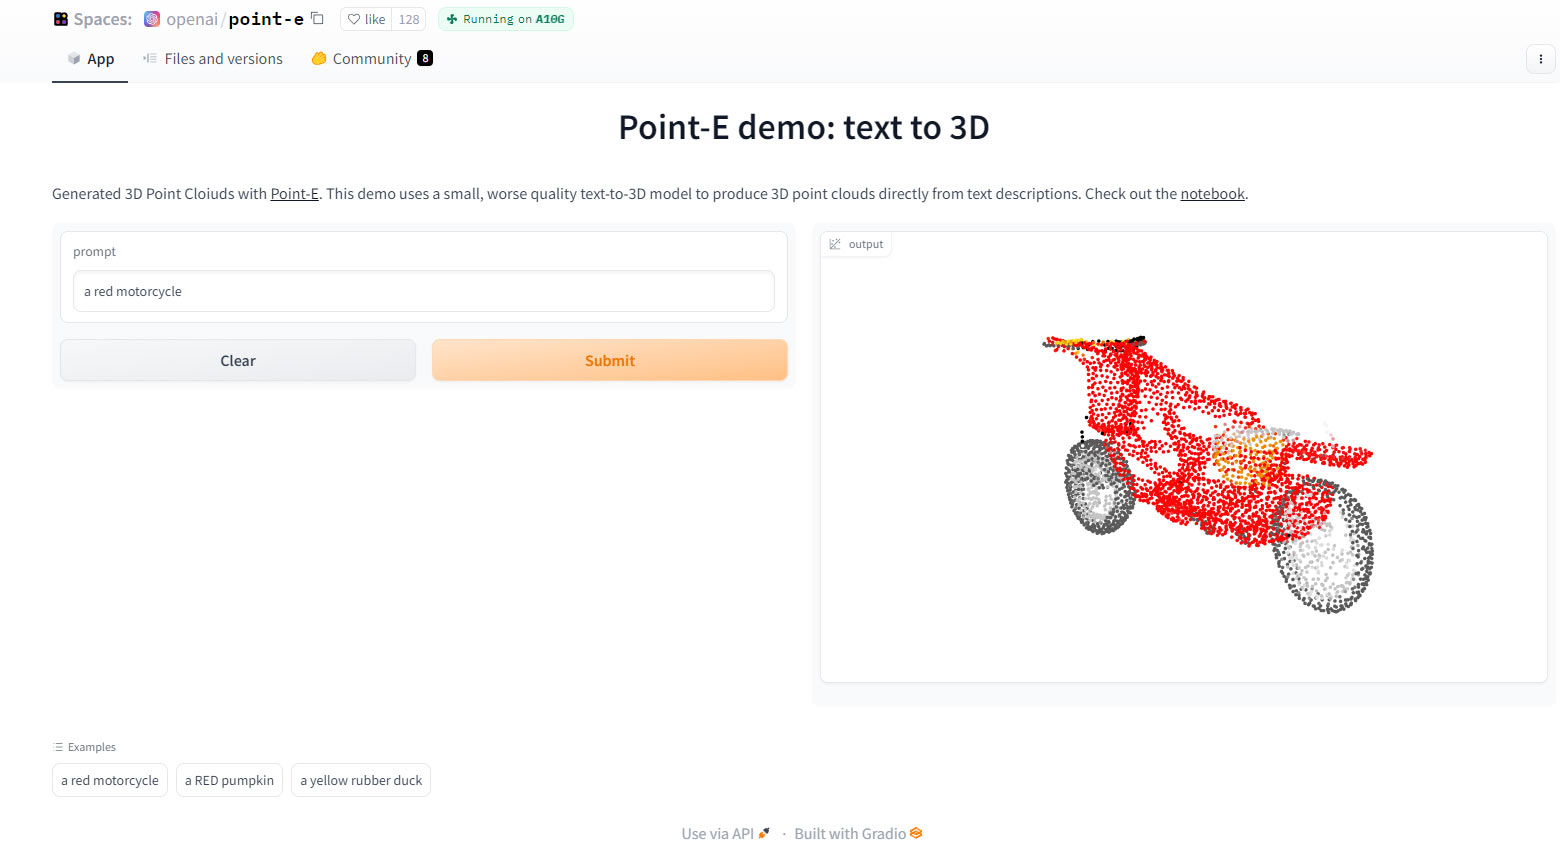Click the Running on A10G status badge

pos(505,19)
